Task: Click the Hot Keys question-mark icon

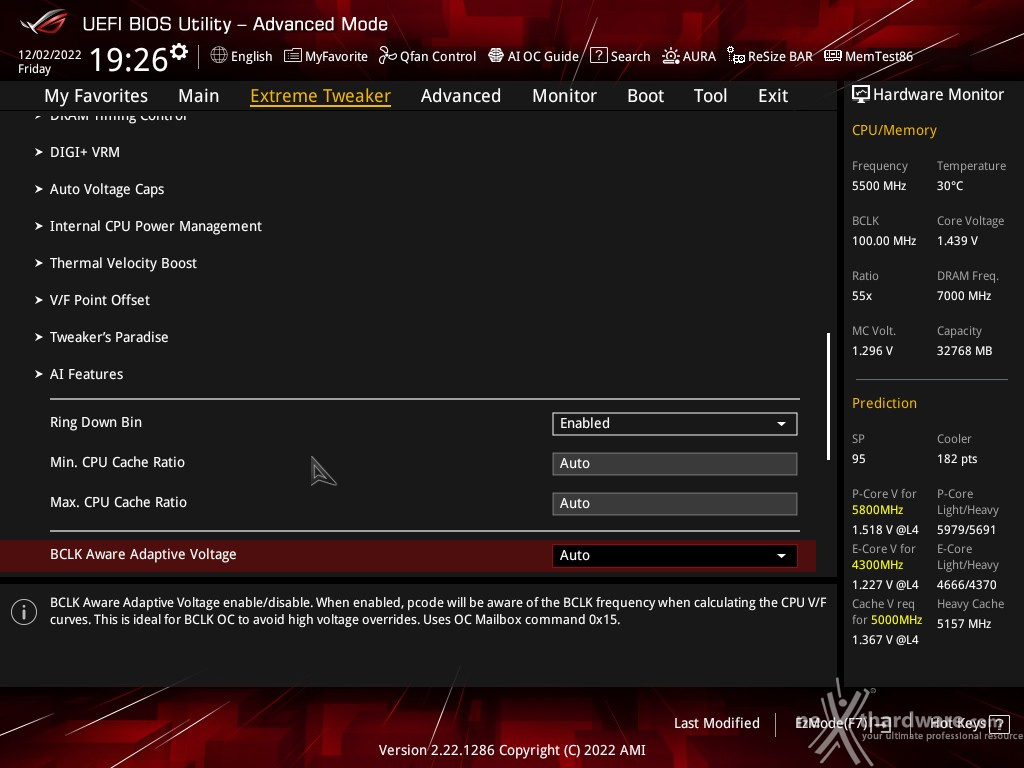Action: (999, 723)
